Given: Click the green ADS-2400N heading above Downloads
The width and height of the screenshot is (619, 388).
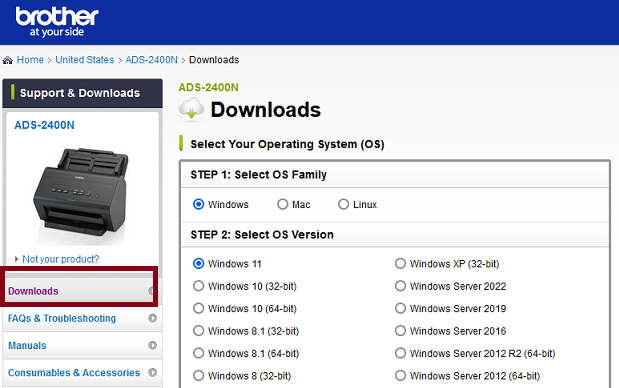Looking at the screenshot, I should pyautogui.click(x=208, y=87).
